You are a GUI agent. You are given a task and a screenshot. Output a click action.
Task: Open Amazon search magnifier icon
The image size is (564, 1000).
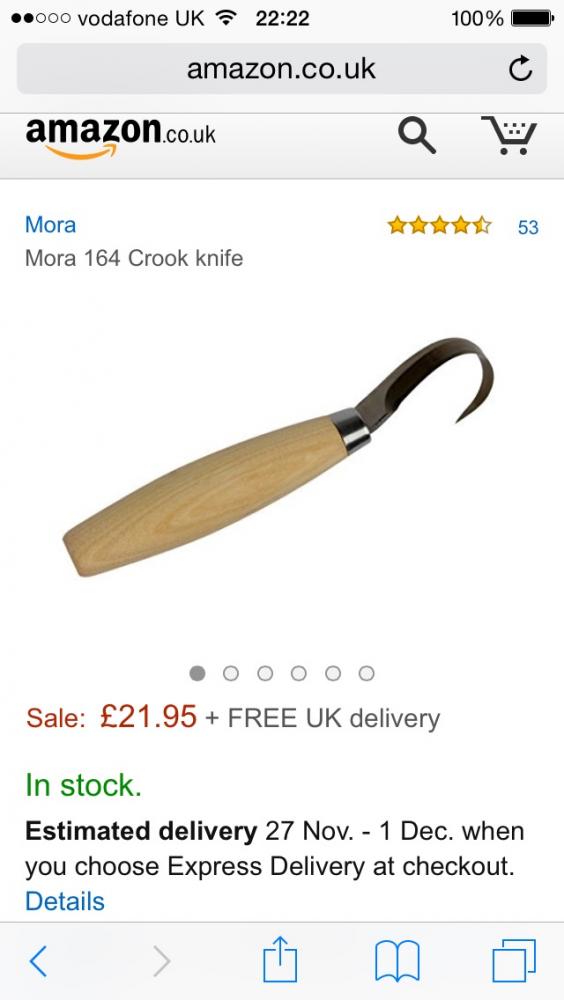417,136
